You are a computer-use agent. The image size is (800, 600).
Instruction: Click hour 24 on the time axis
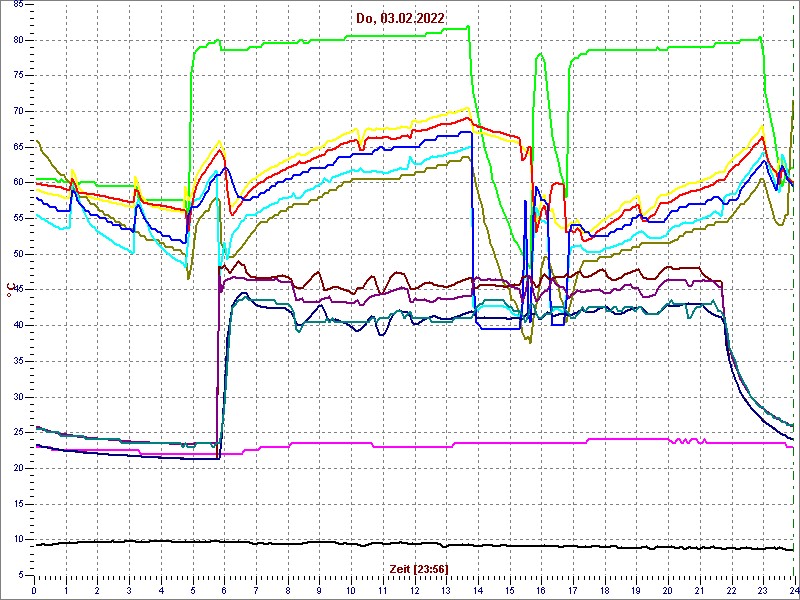point(793,588)
